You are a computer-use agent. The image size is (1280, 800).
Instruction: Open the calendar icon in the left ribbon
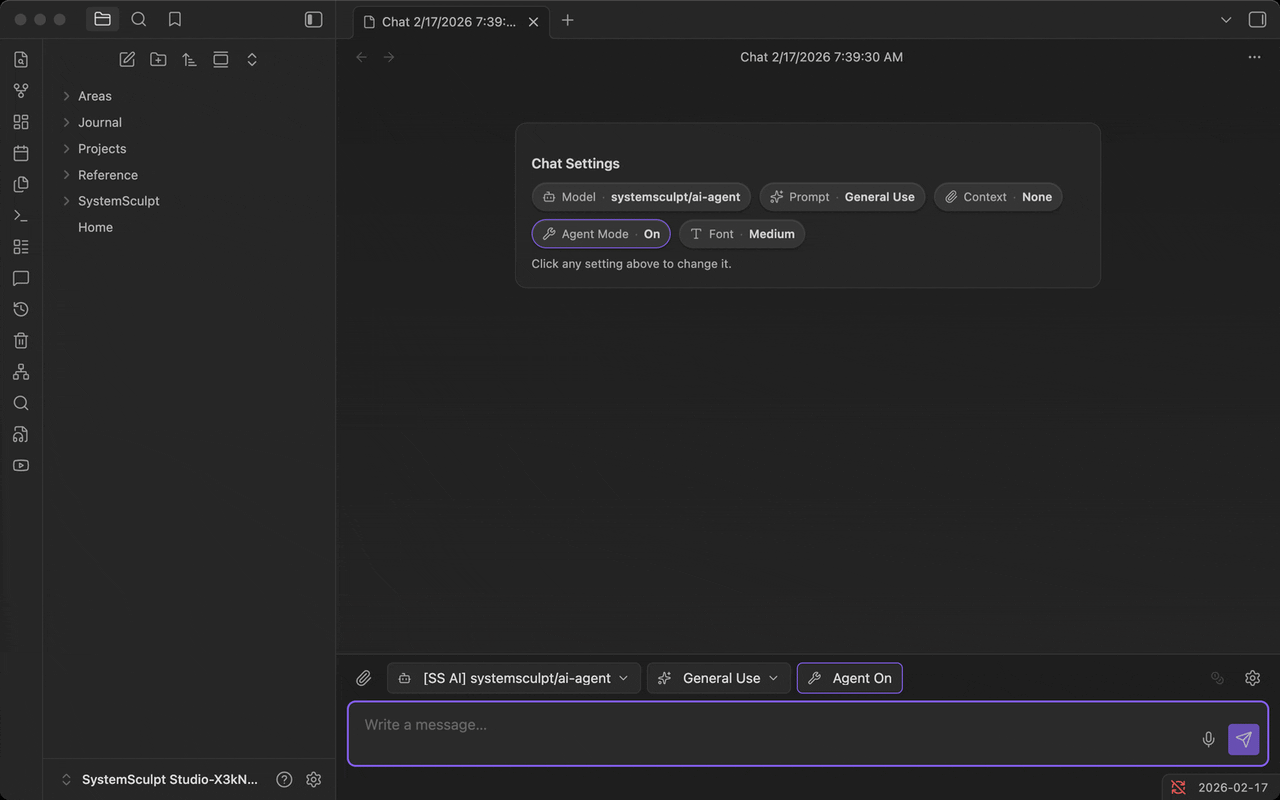click(20, 152)
